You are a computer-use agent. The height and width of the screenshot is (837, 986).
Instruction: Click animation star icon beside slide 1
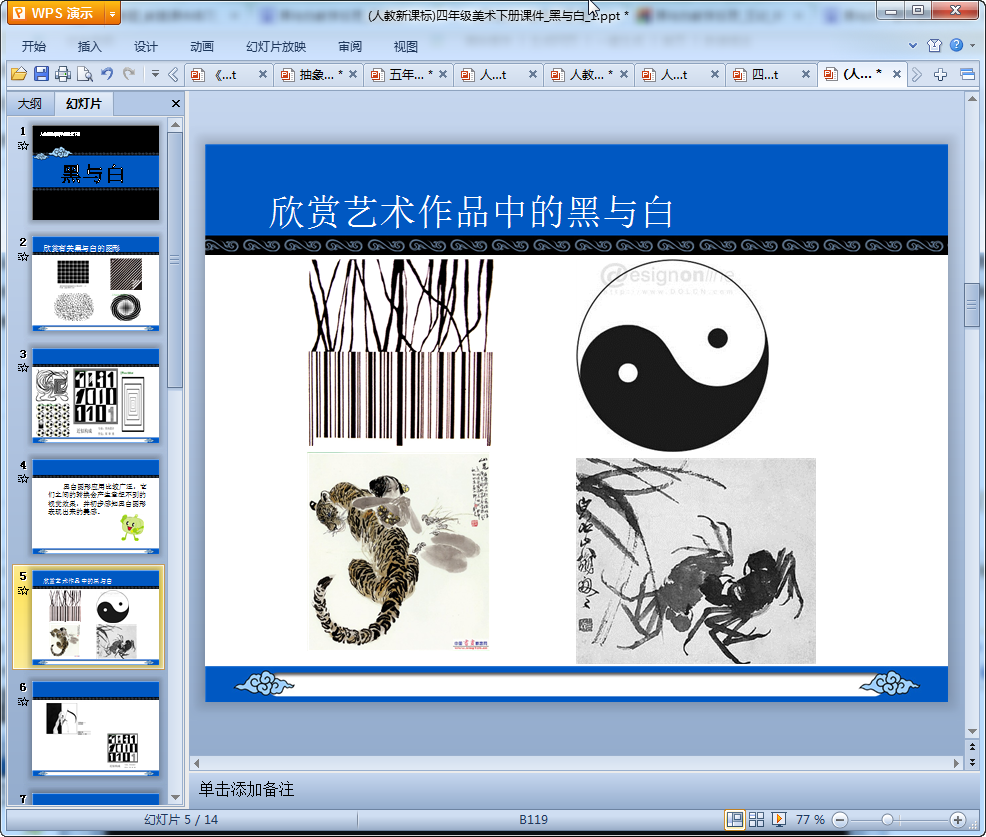coord(23,146)
